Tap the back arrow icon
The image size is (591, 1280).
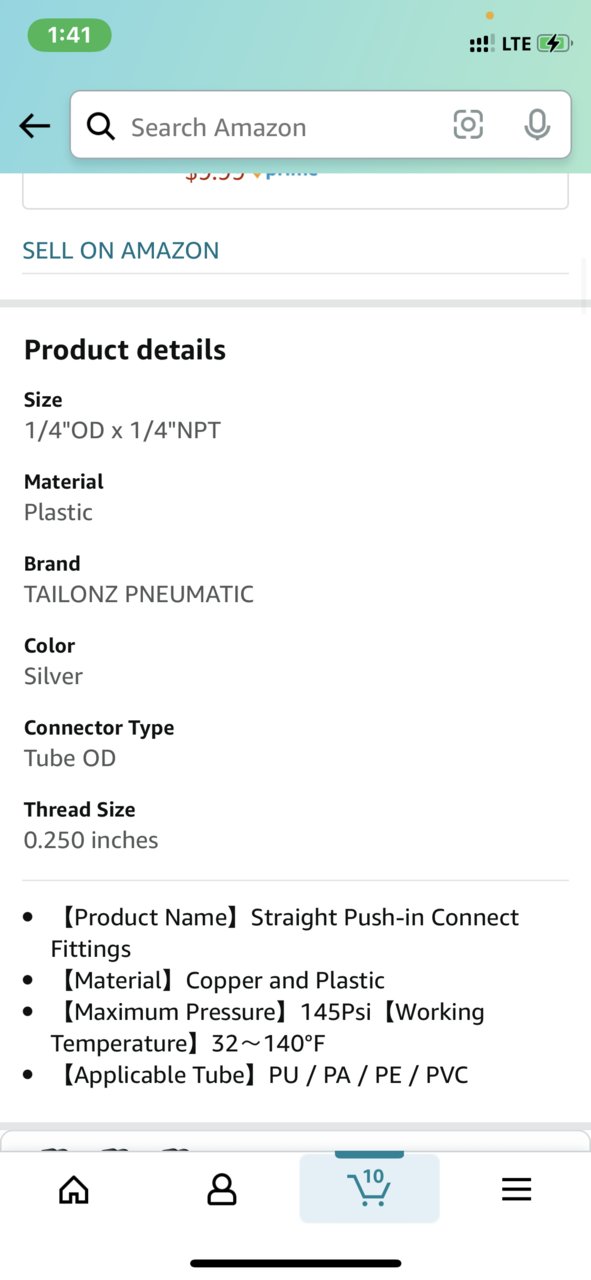34,126
